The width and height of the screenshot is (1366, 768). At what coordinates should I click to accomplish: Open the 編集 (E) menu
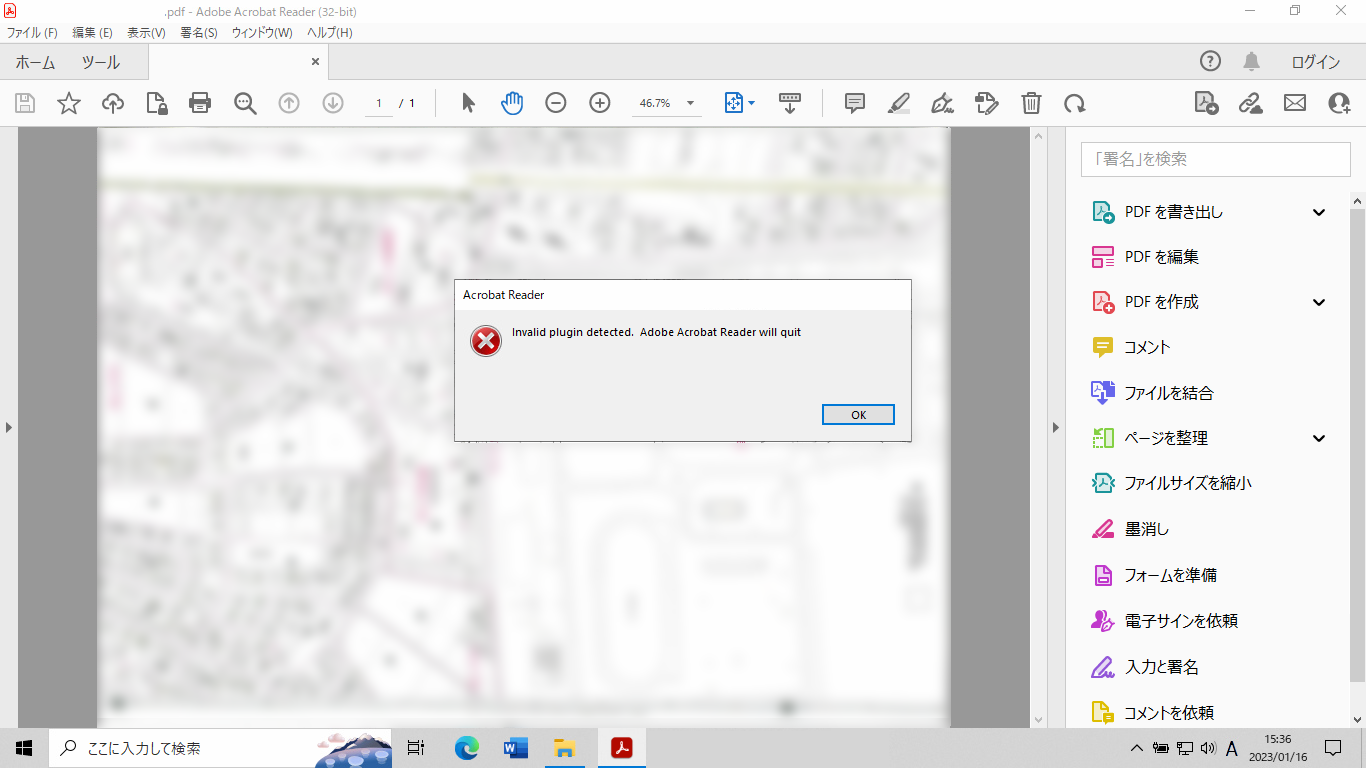92,33
